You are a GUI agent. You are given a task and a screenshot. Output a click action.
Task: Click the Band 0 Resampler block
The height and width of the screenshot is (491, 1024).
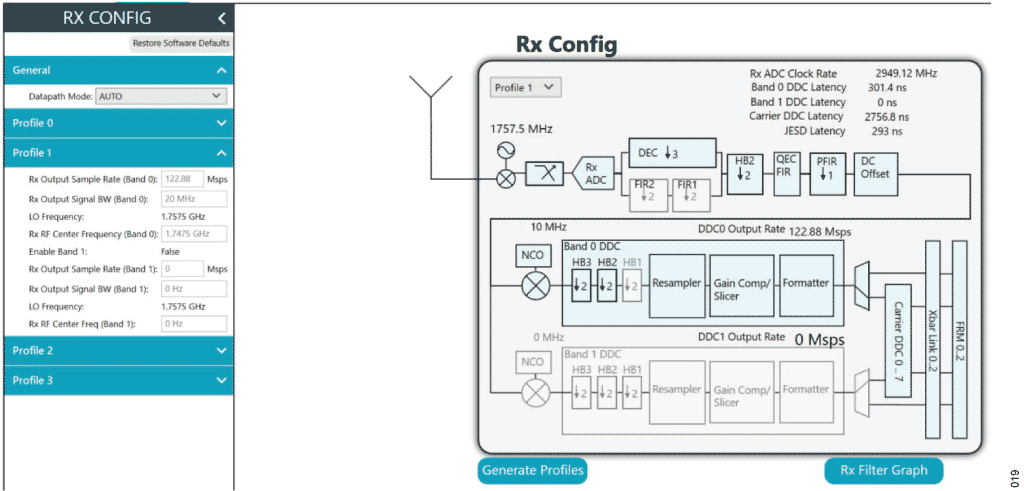pyautogui.click(x=677, y=283)
